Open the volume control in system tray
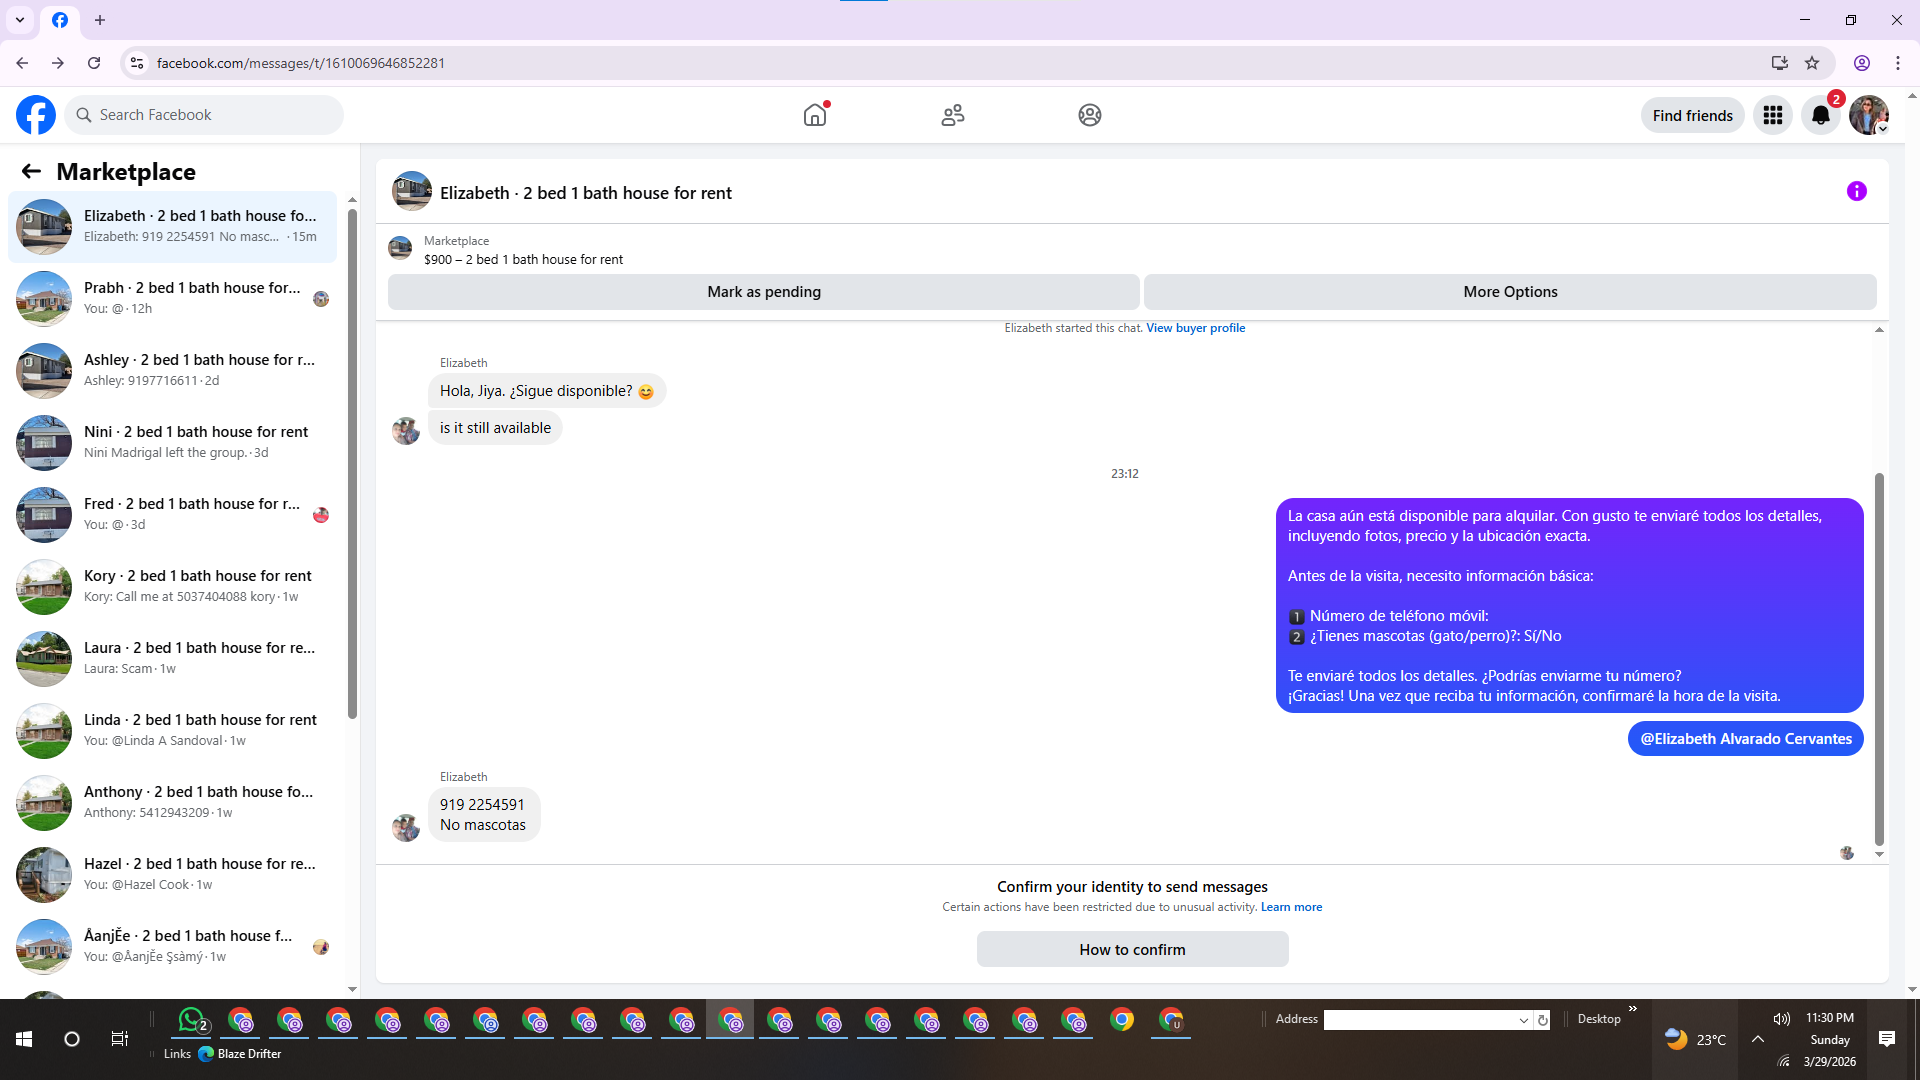This screenshot has height=1080, width=1920. pos(1781,1019)
